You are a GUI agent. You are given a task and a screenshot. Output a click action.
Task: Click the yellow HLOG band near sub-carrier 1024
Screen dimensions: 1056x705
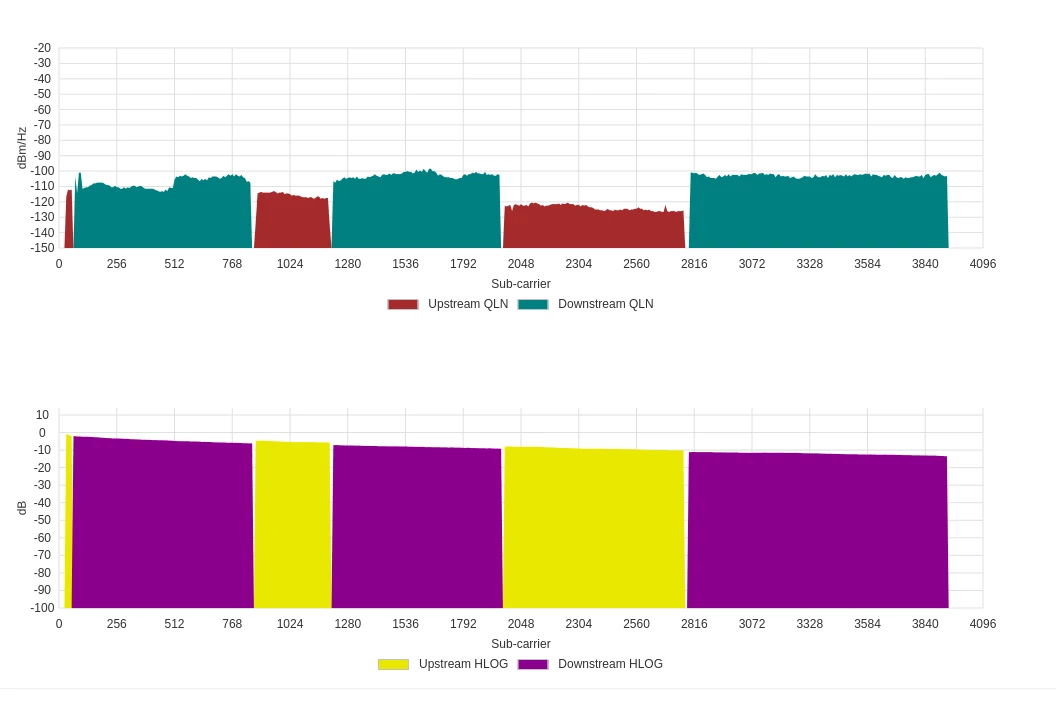[292, 525]
